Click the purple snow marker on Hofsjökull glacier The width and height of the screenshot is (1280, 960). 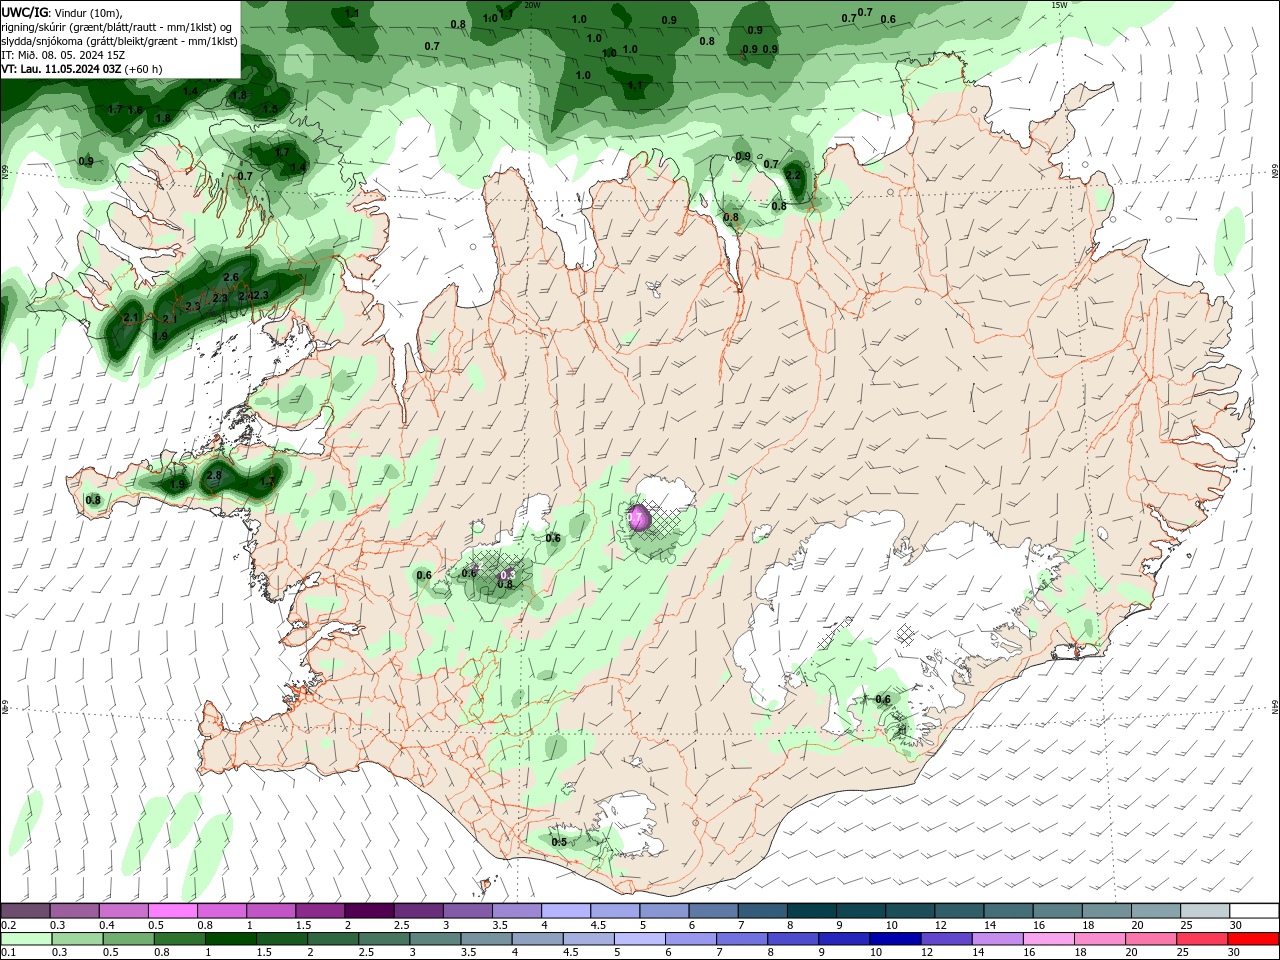click(638, 518)
